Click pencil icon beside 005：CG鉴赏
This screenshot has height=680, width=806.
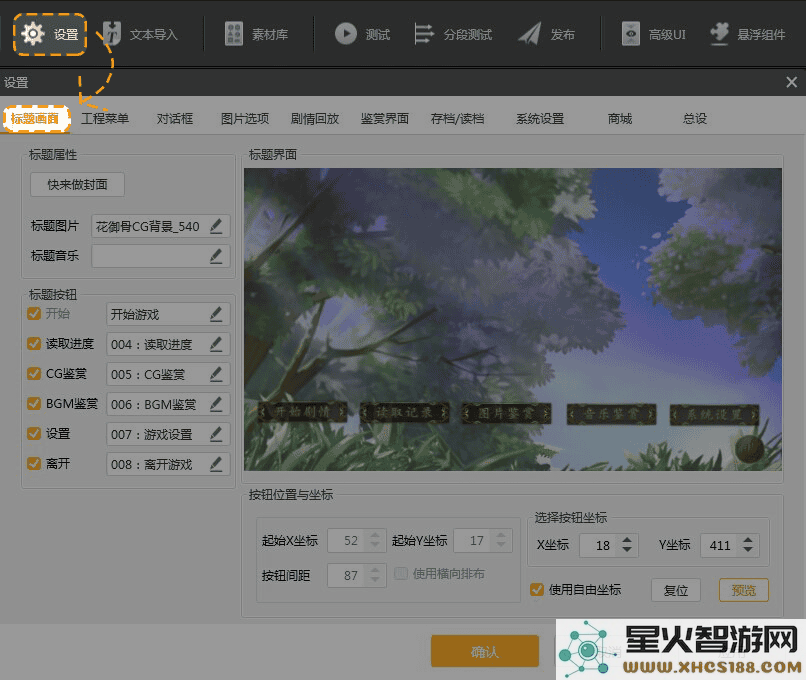pyautogui.click(x=216, y=374)
